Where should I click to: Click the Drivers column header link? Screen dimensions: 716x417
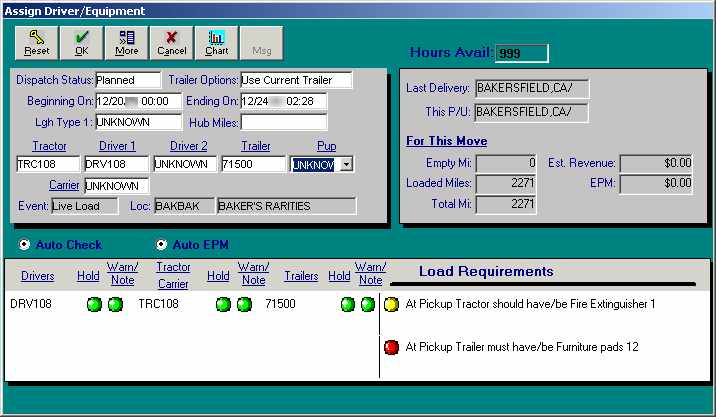coord(37,276)
